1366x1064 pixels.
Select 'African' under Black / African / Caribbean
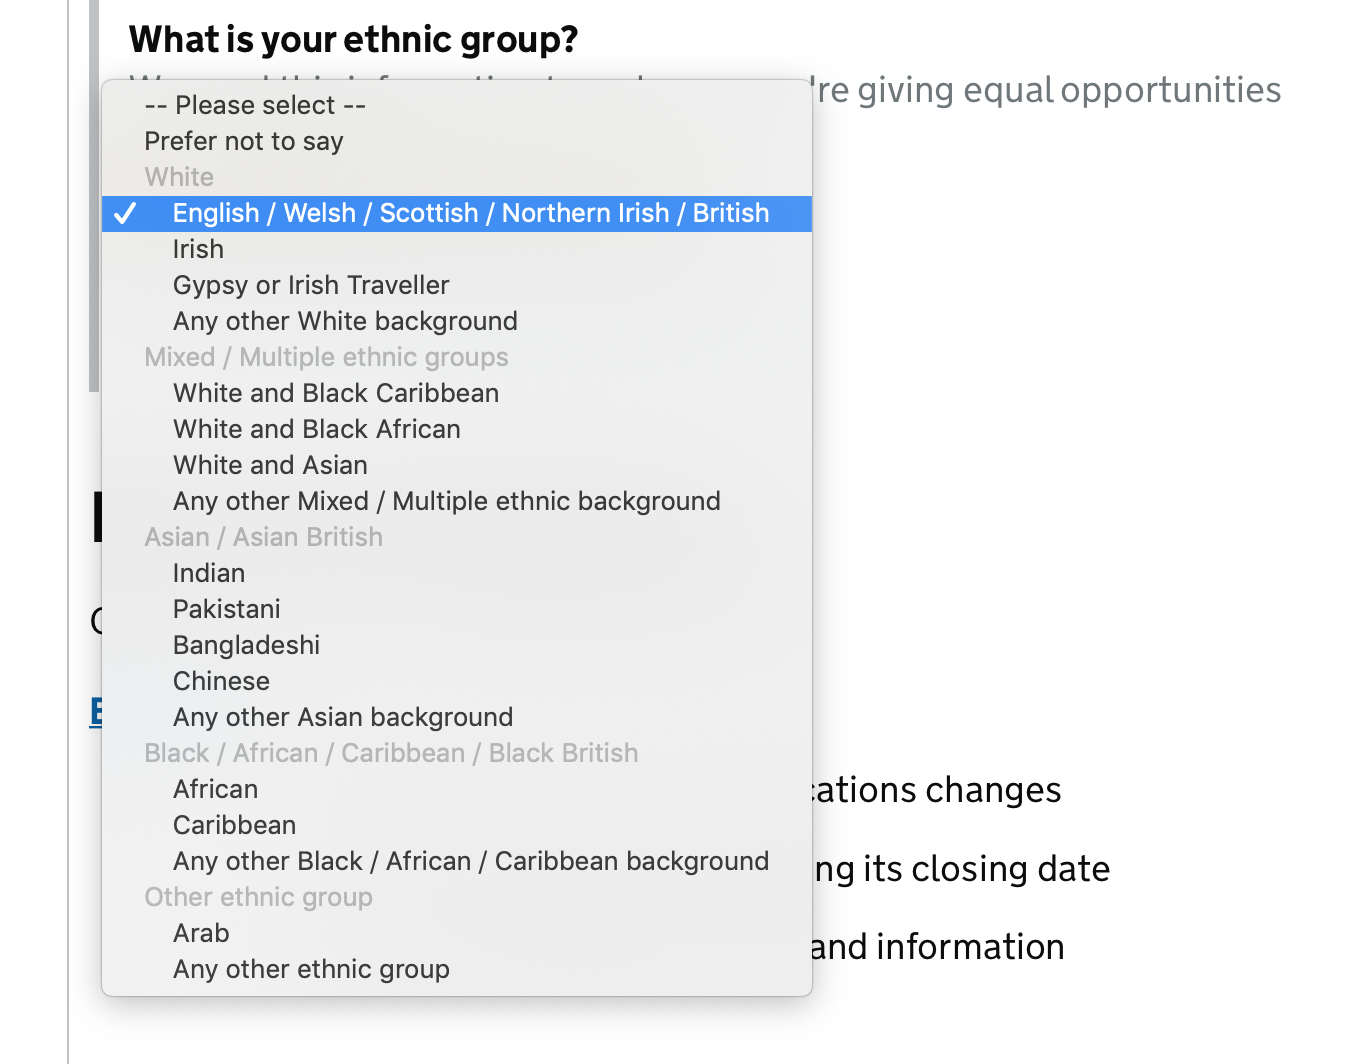[215, 789]
